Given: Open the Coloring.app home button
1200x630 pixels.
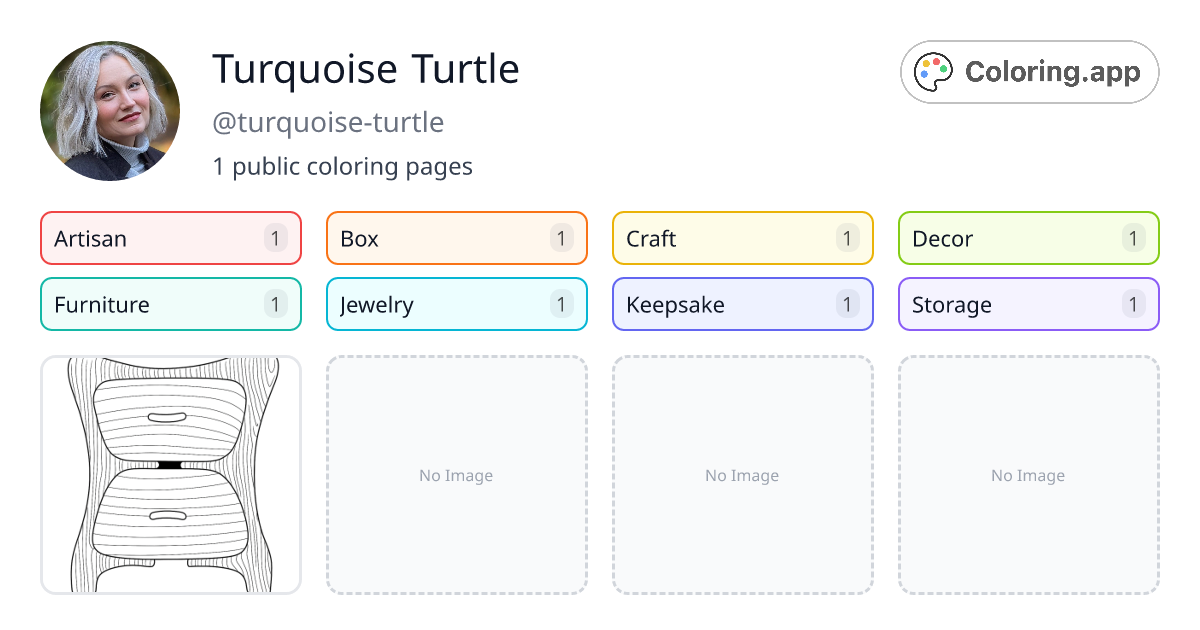Looking at the screenshot, I should click(x=1029, y=71).
